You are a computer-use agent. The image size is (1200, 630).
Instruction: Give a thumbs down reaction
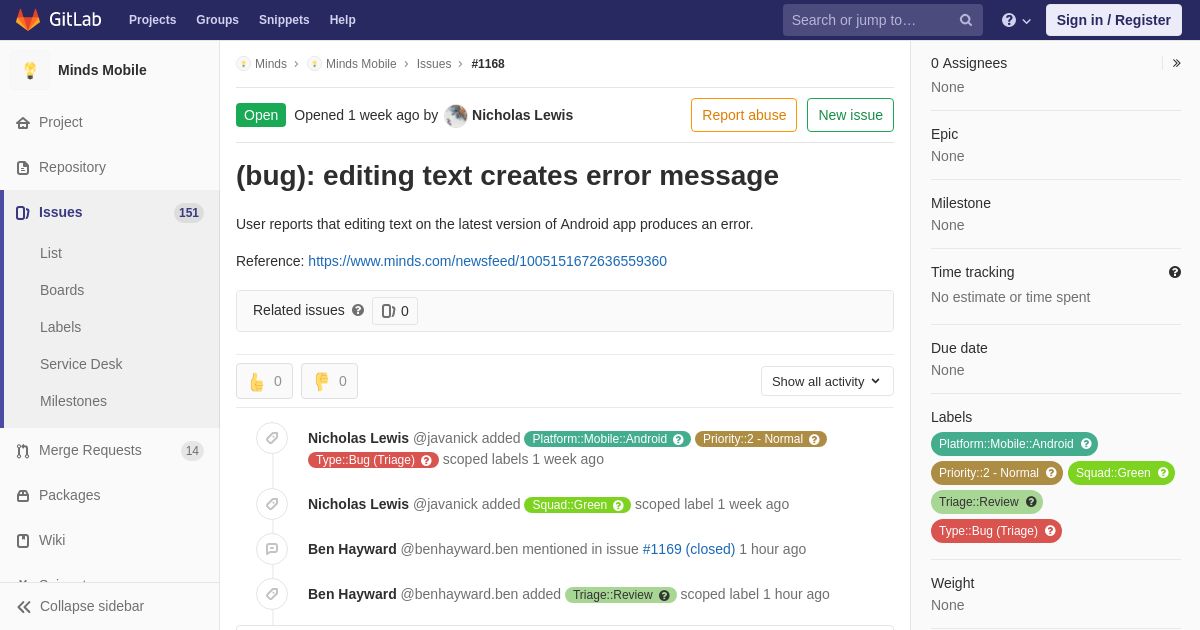point(329,381)
